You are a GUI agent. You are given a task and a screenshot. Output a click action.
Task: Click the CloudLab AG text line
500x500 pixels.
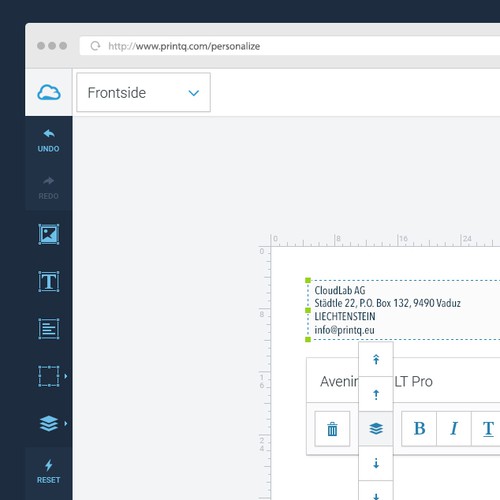pyautogui.click(x=340, y=290)
